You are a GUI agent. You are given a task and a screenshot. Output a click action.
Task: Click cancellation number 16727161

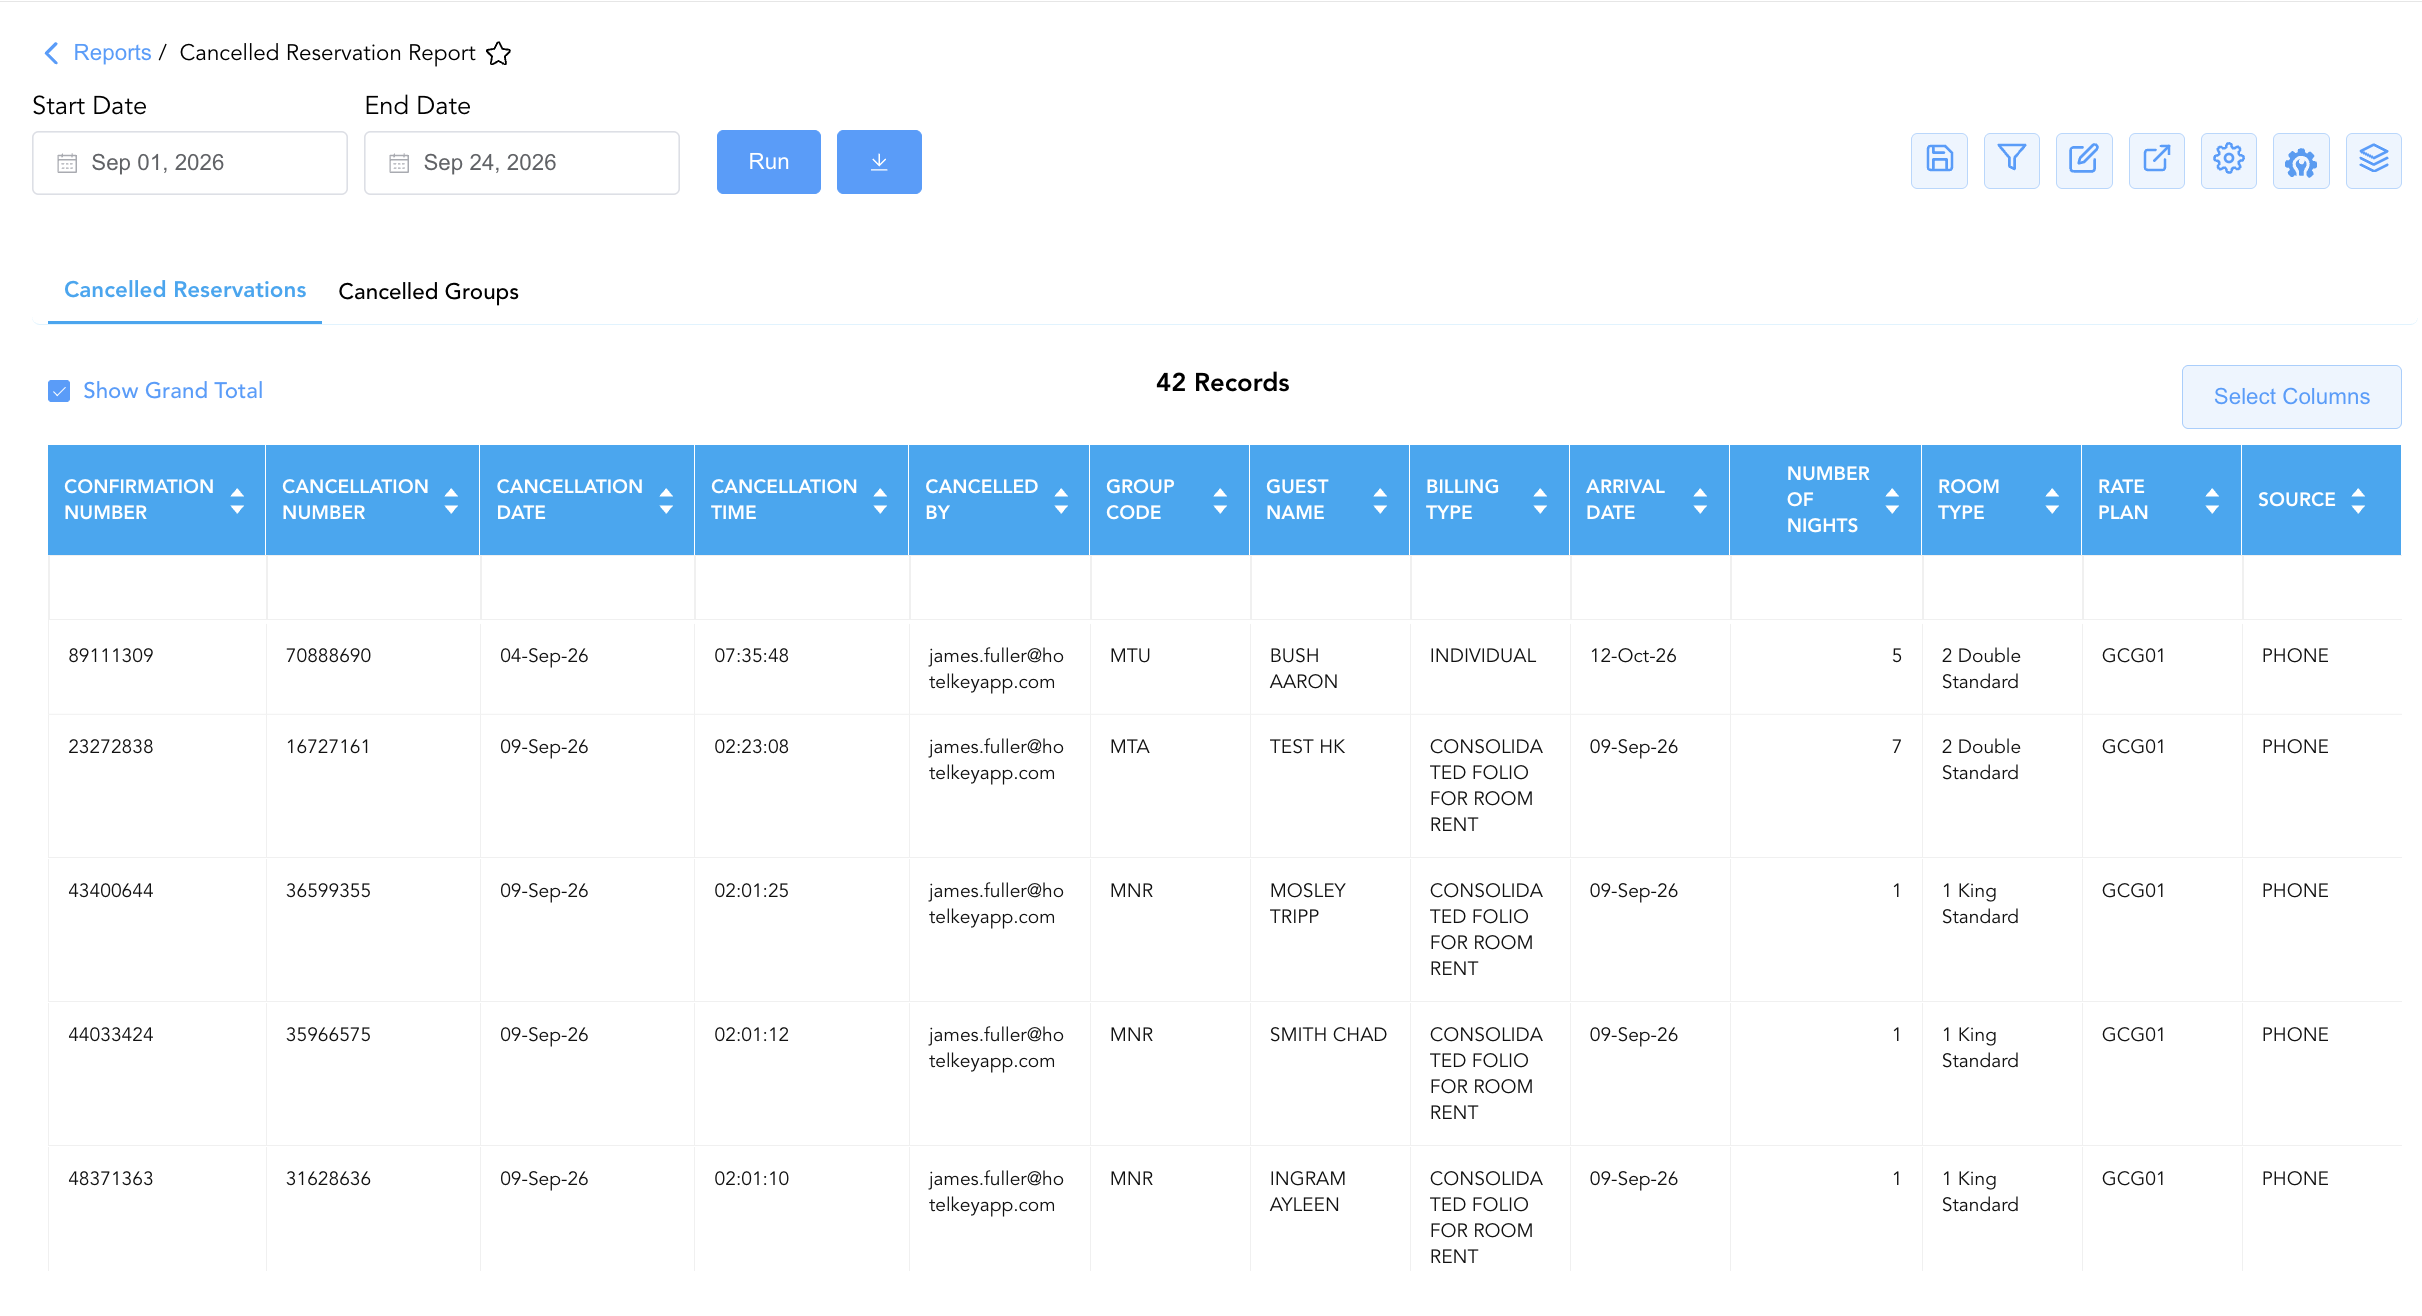click(x=328, y=747)
